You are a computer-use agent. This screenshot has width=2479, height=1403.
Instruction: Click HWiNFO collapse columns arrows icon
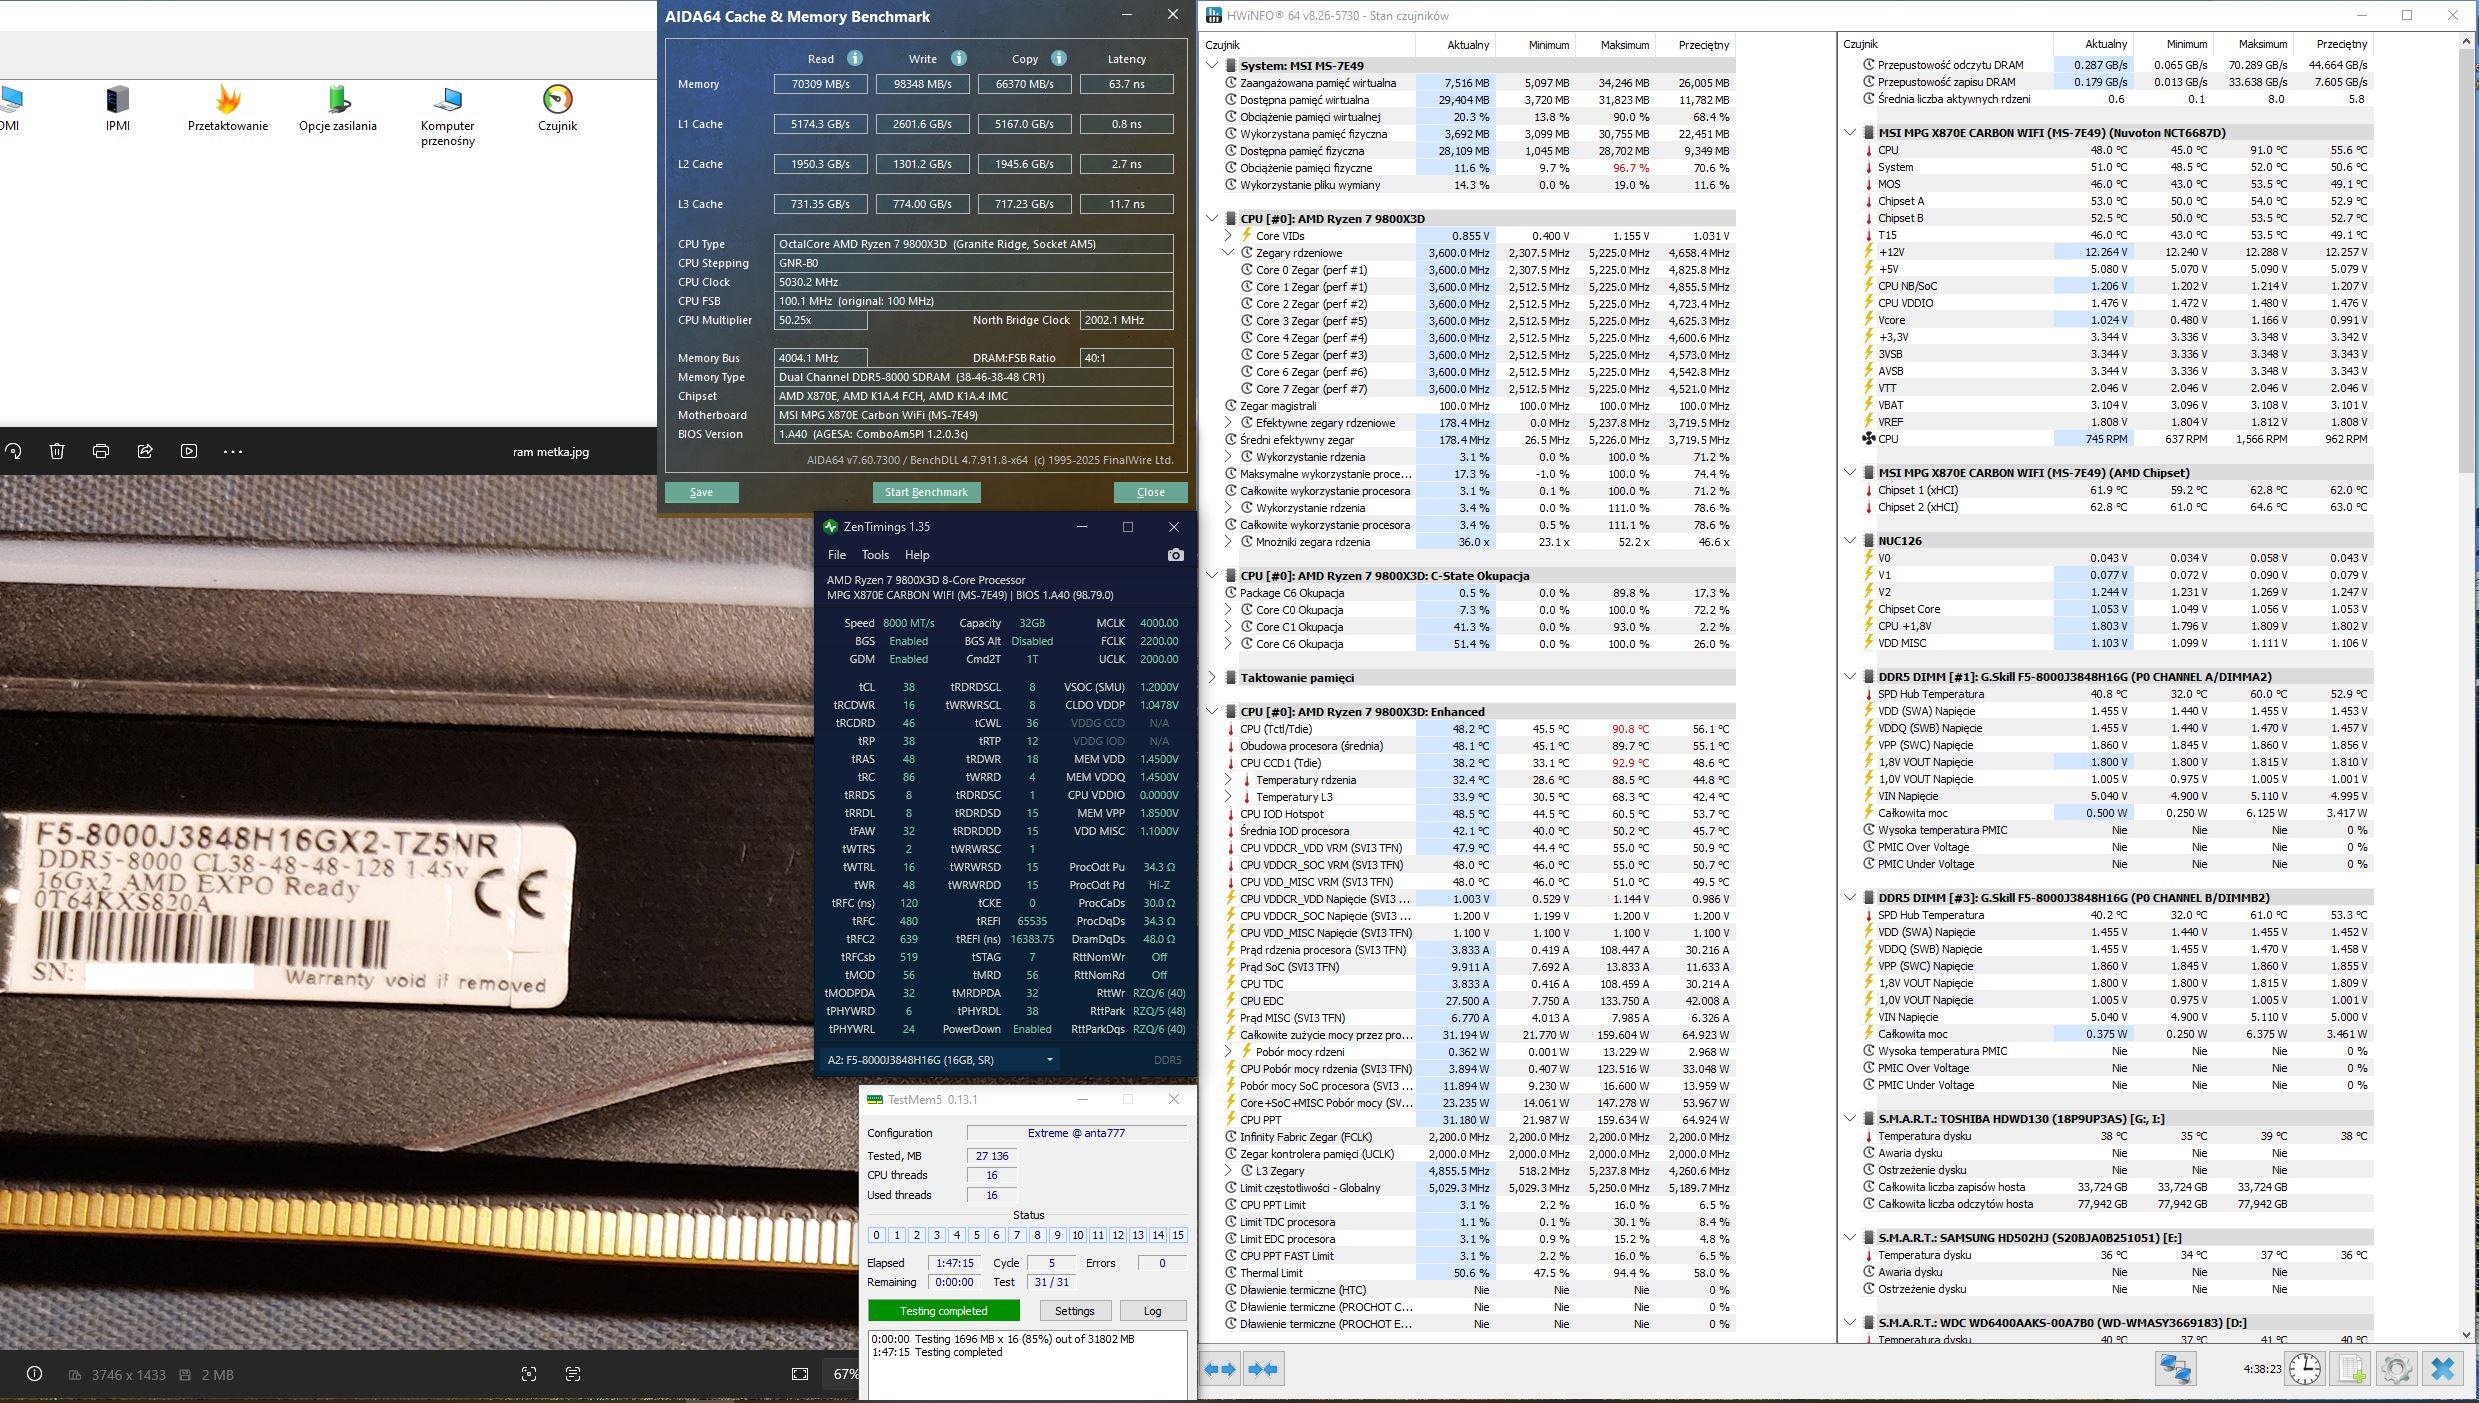coord(1263,1369)
